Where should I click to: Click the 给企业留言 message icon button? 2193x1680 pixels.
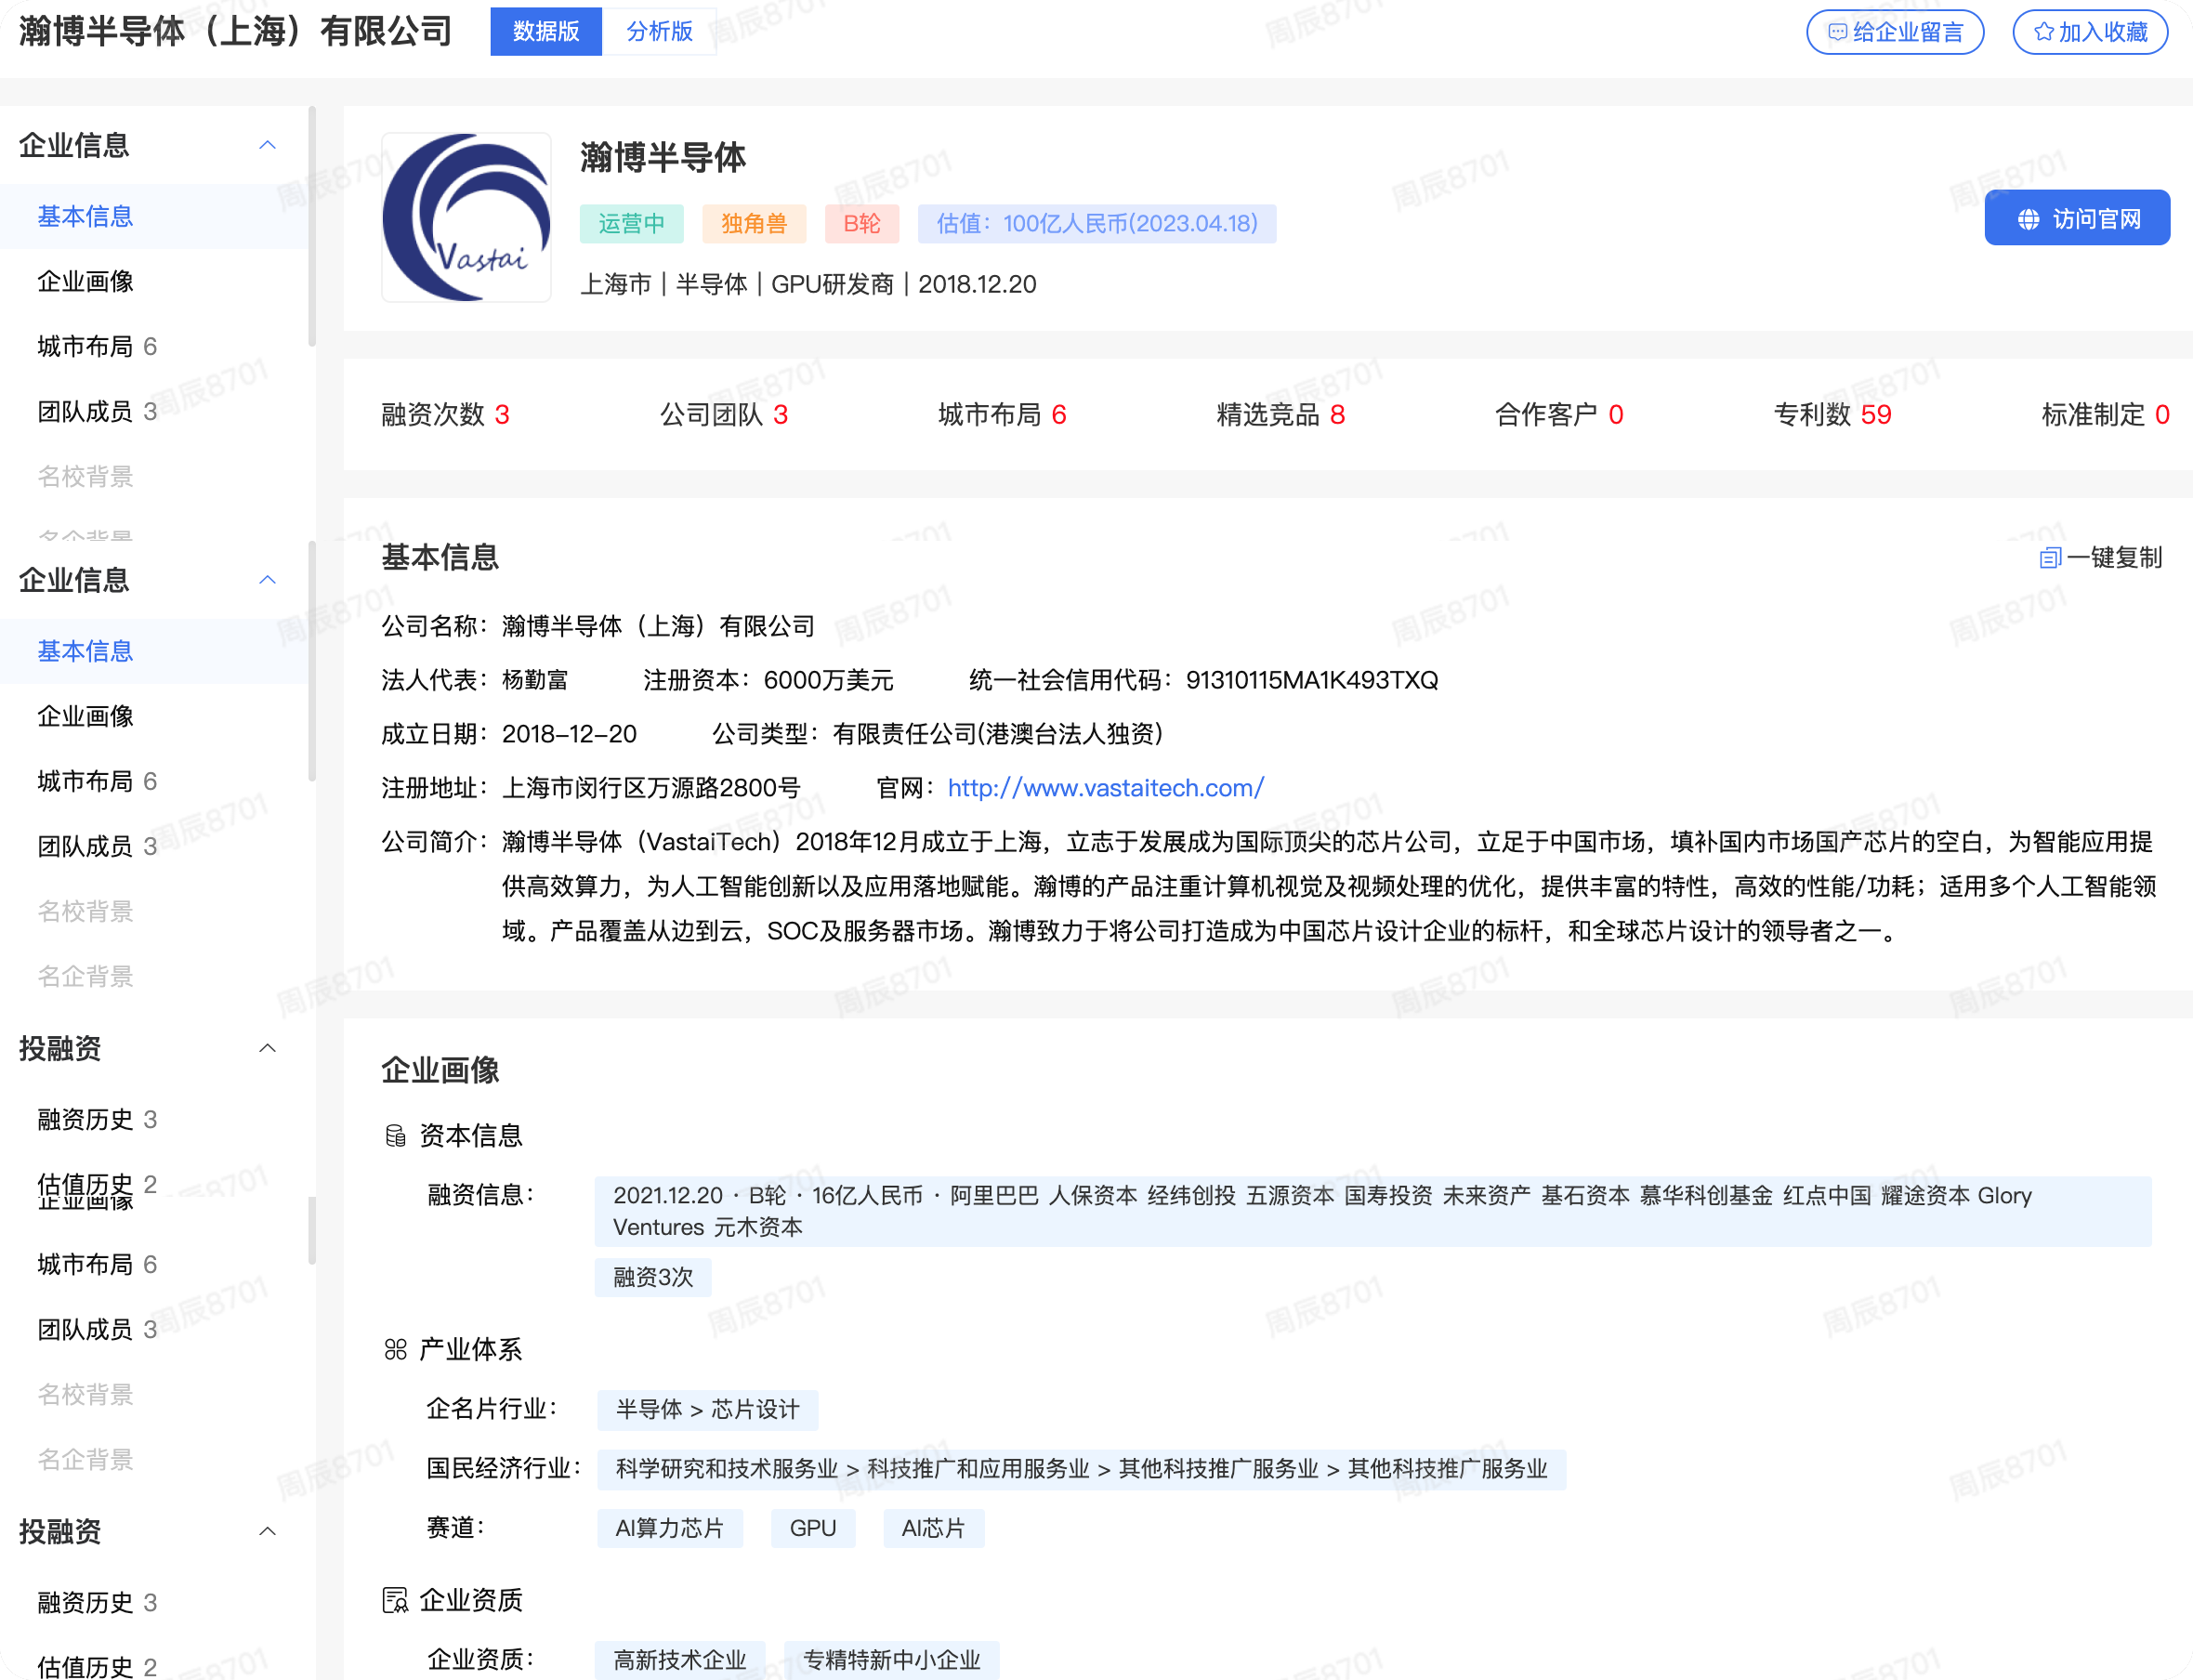(1837, 32)
